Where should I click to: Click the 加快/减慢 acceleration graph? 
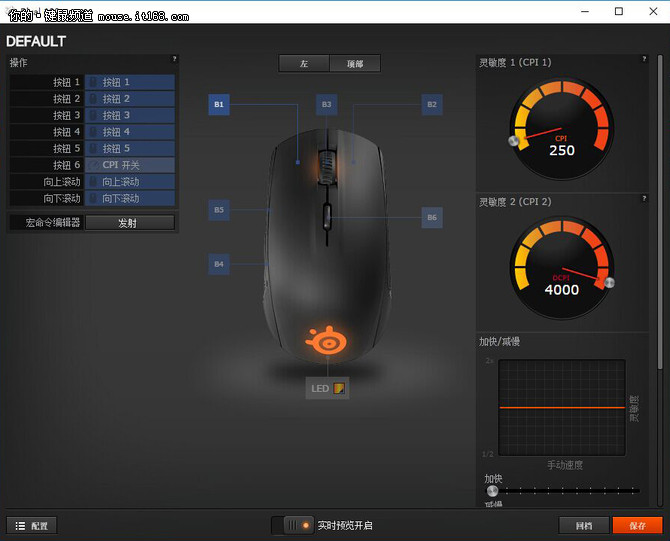pyautogui.click(x=562, y=408)
